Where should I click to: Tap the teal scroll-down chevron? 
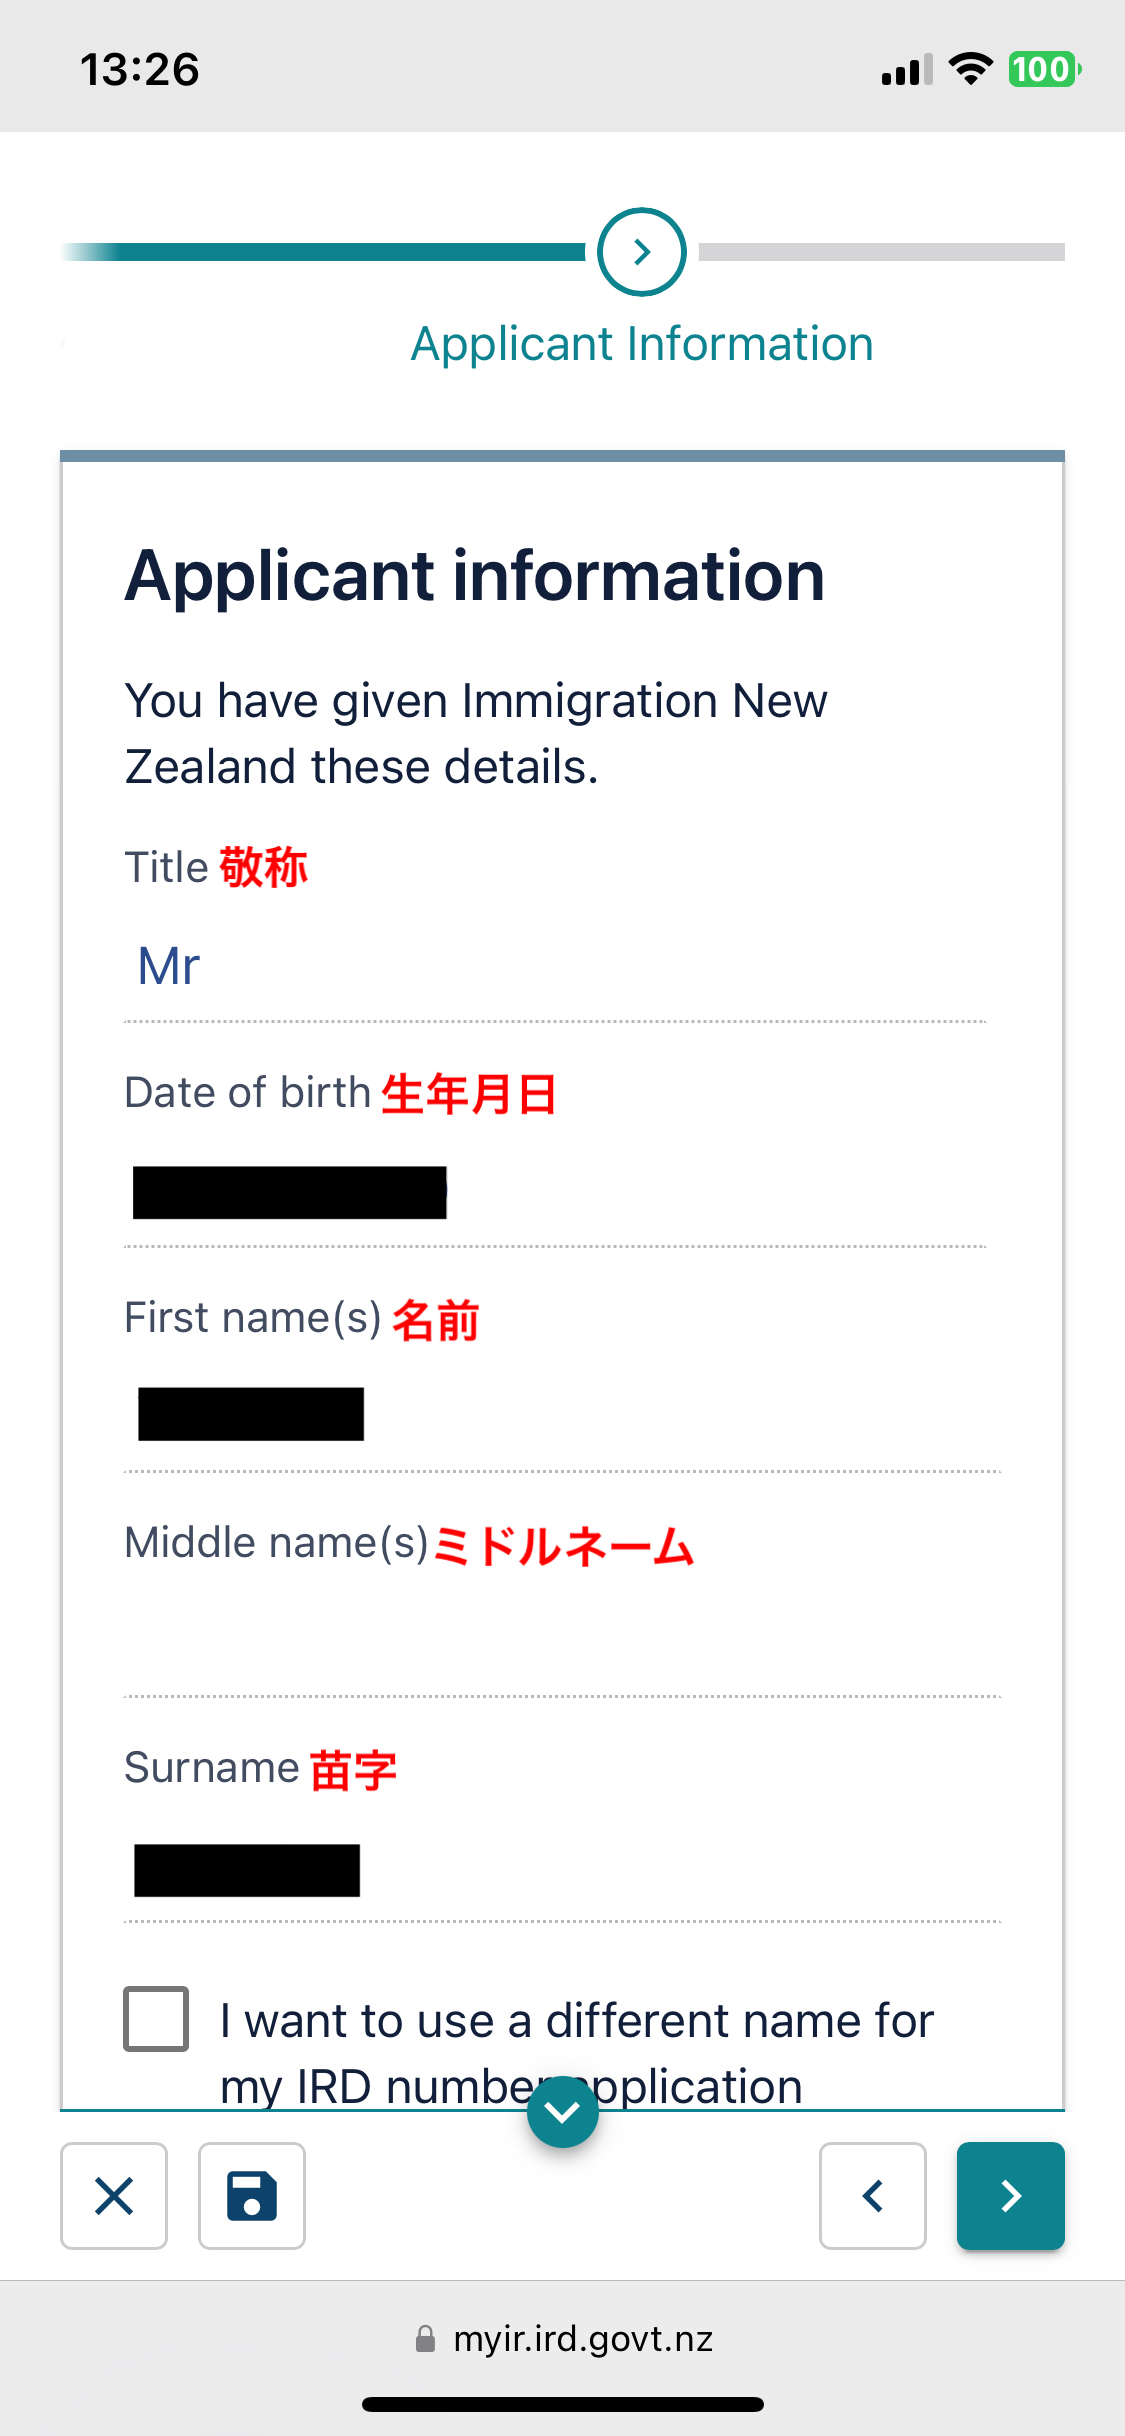click(x=563, y=2110)
